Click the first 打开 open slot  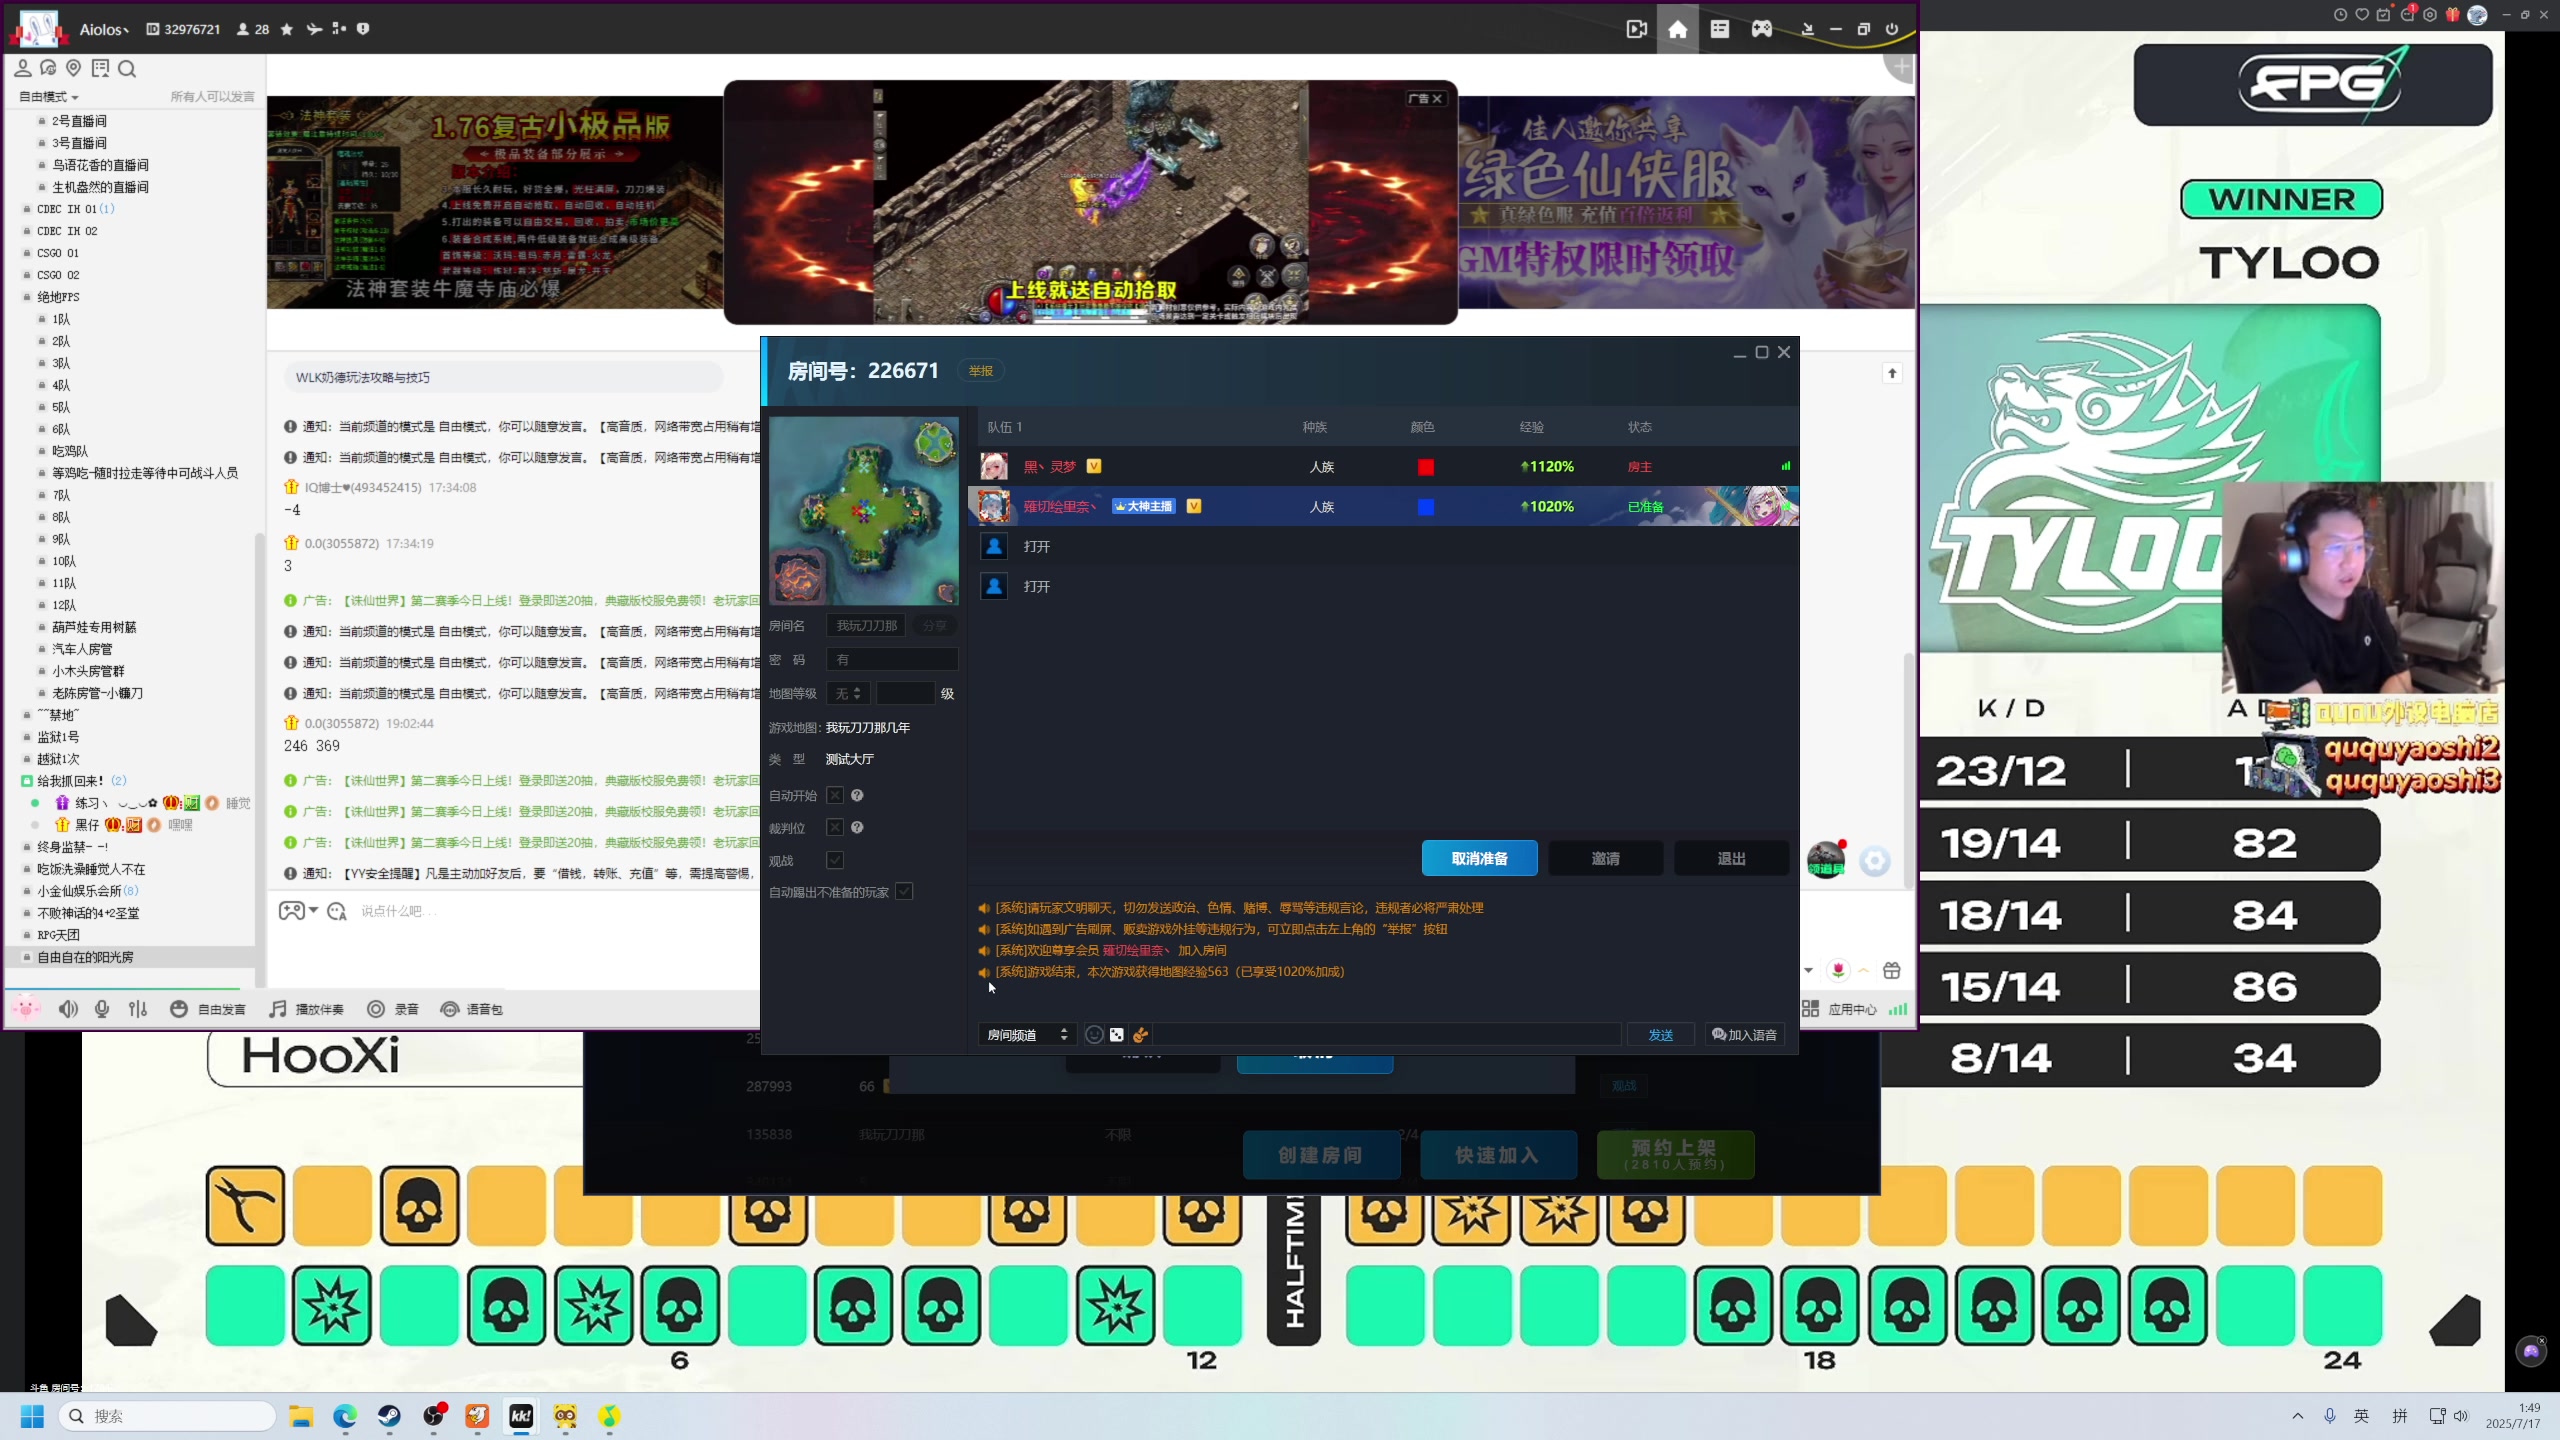click(1037, 547)
